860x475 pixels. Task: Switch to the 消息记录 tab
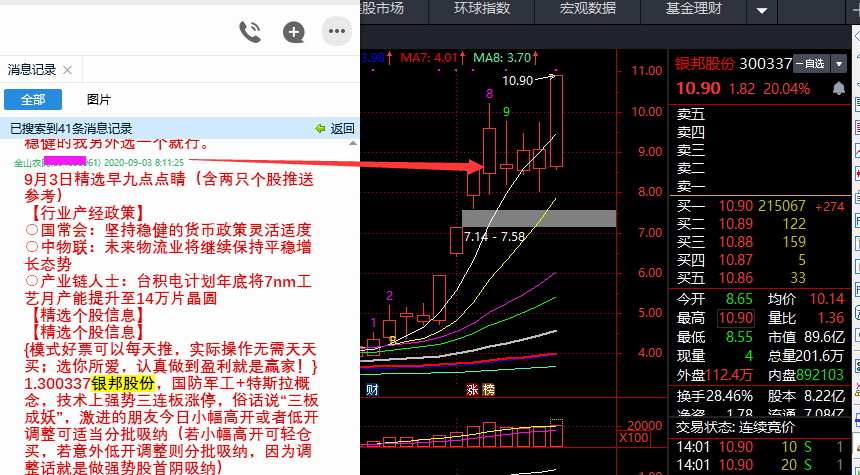click(32, 70)
